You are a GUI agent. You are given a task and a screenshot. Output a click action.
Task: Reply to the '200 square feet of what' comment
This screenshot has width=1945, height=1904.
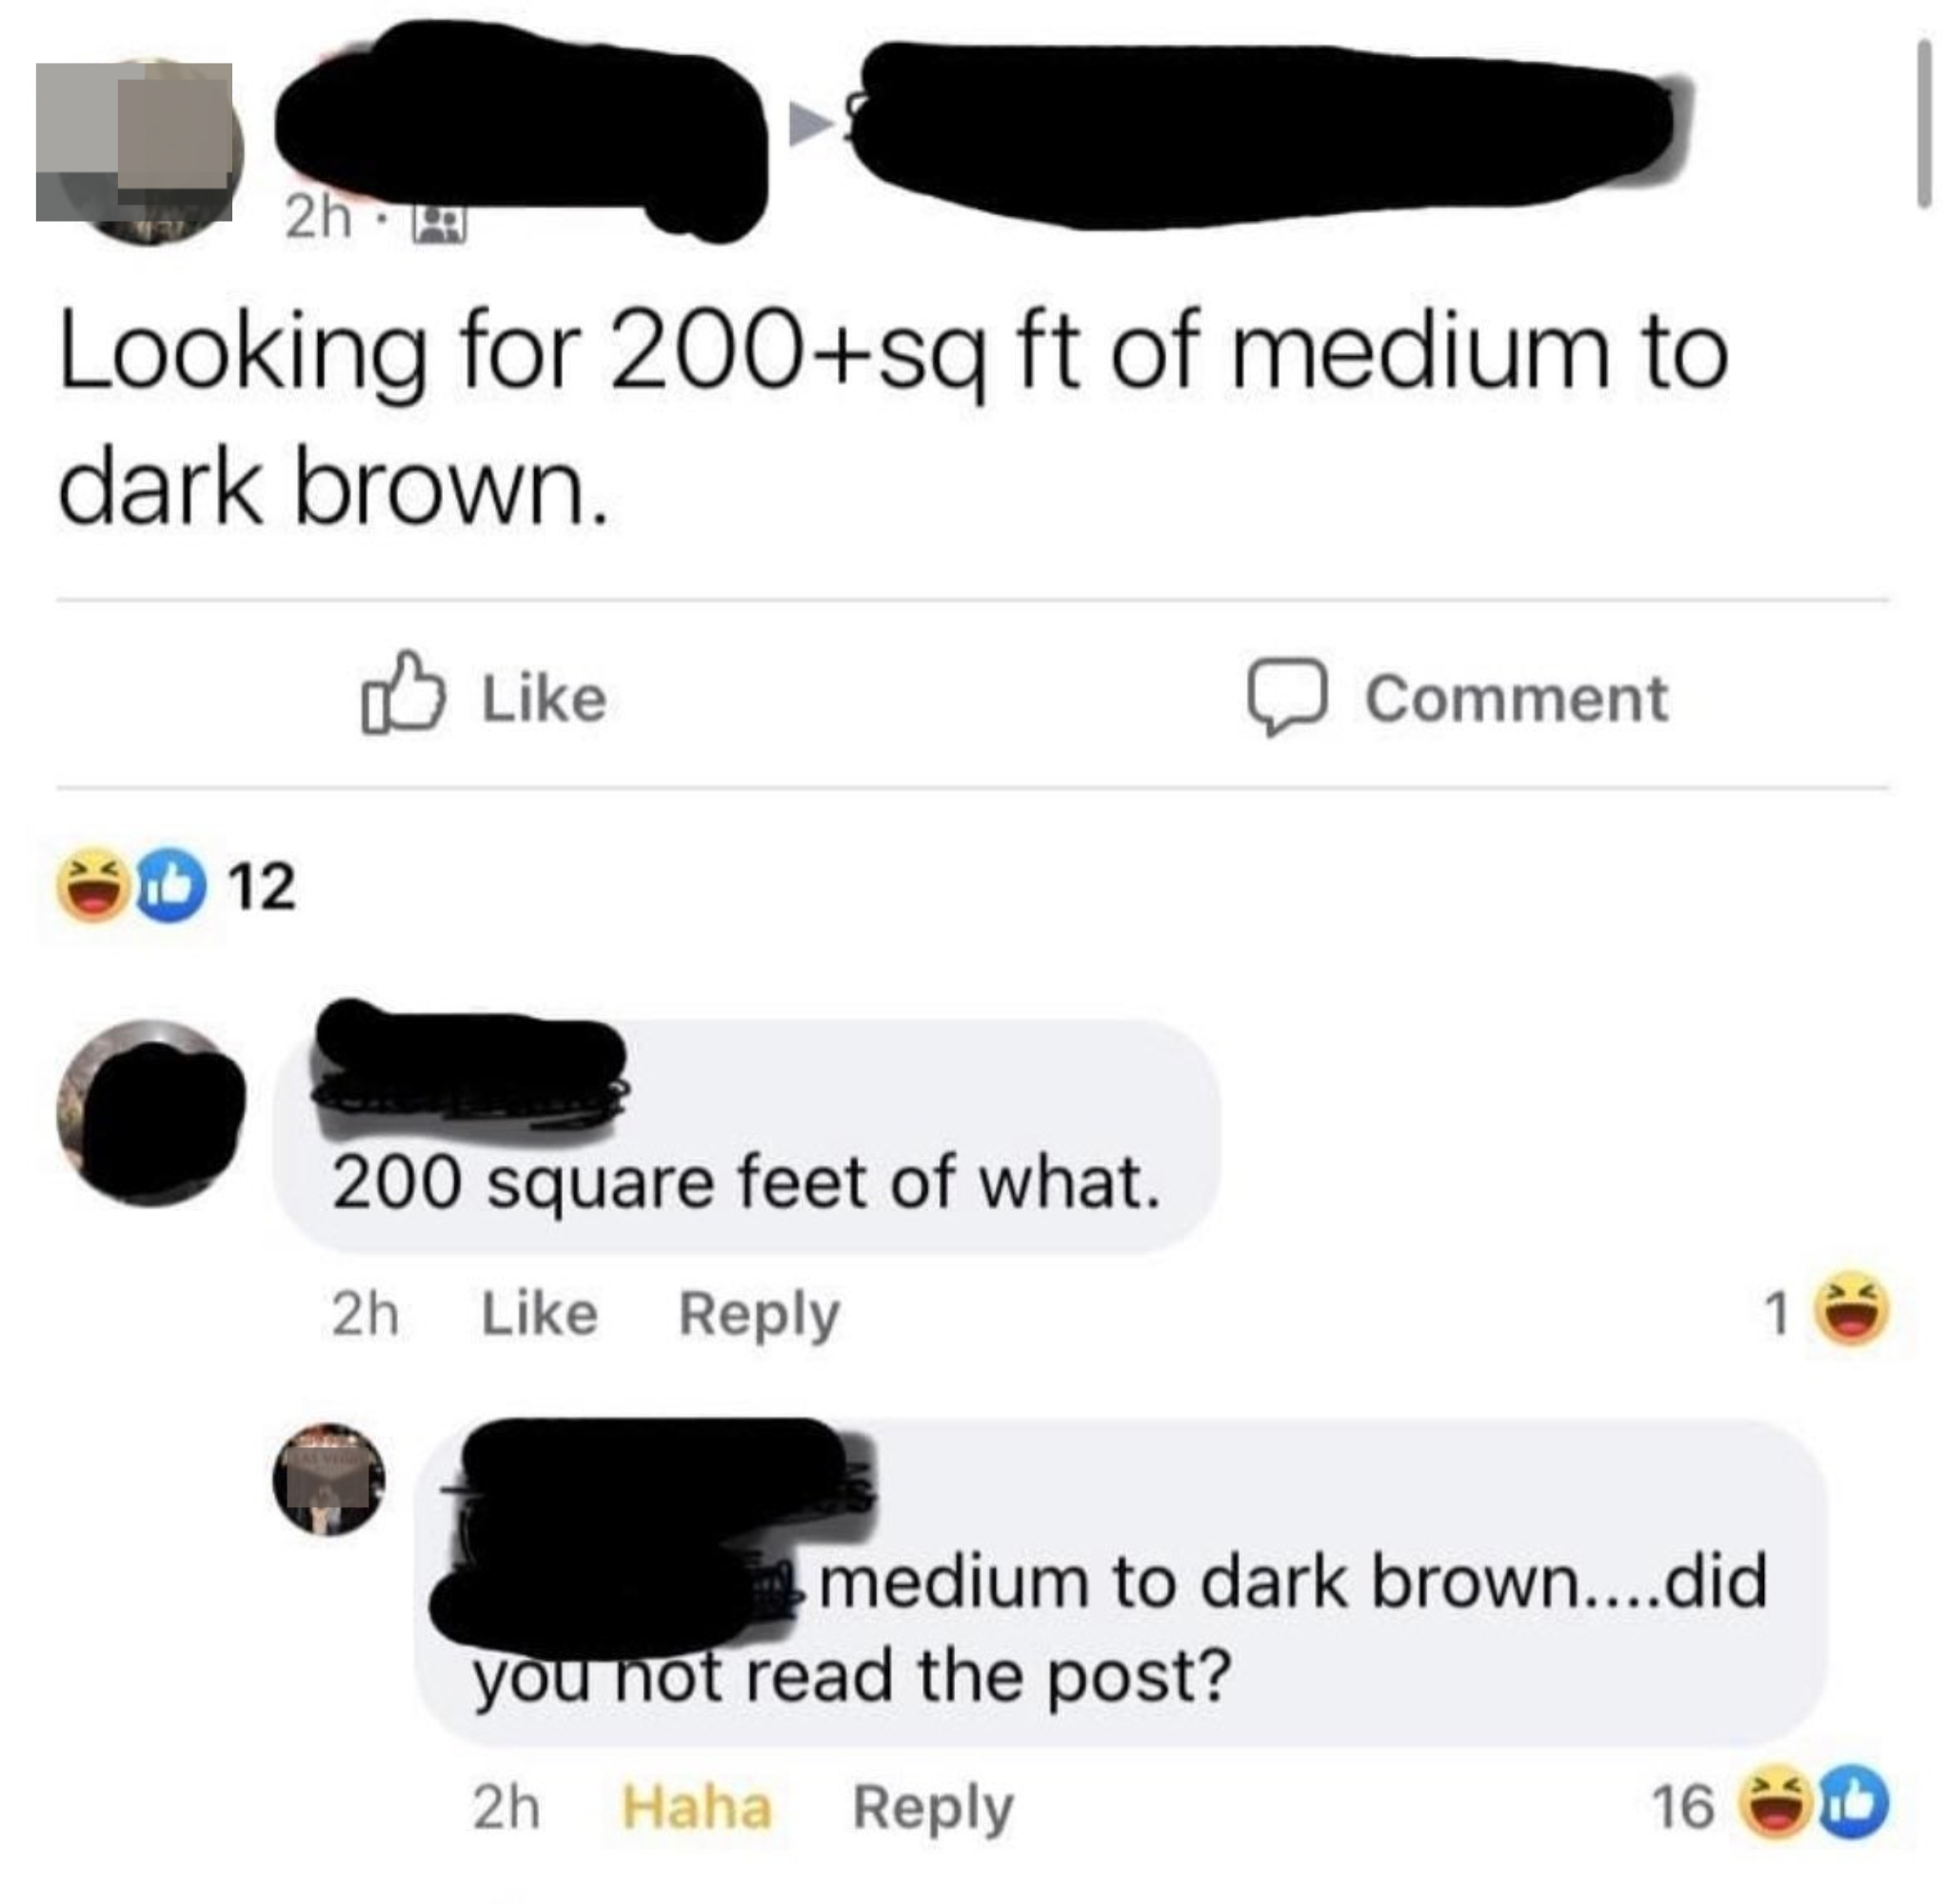(759, 1315)
